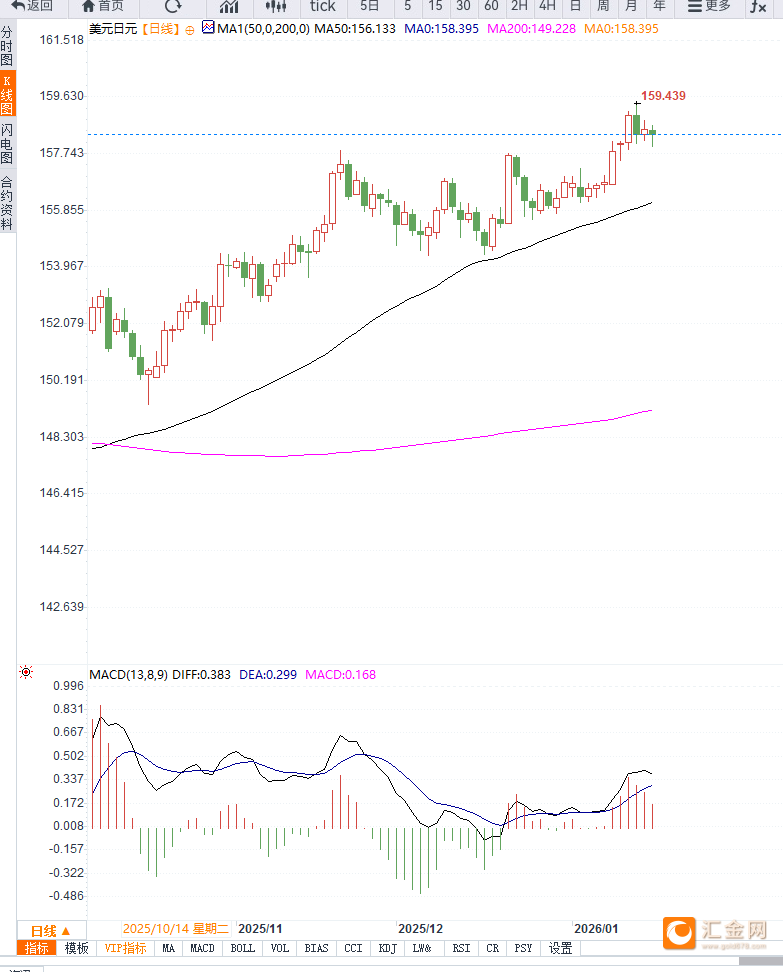This screenshot has width=783, height=972.
Task: Go to 首页 home page
Action: (103, 6)
